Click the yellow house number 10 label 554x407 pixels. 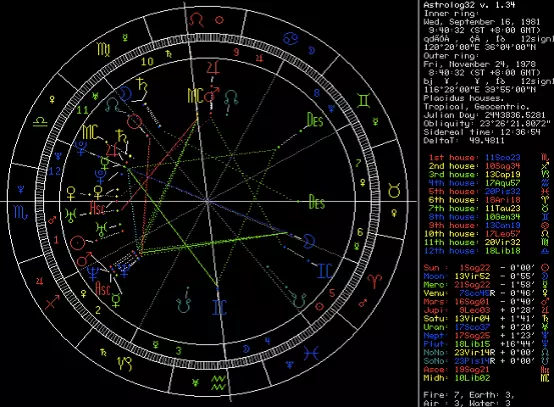coord(147,61)
